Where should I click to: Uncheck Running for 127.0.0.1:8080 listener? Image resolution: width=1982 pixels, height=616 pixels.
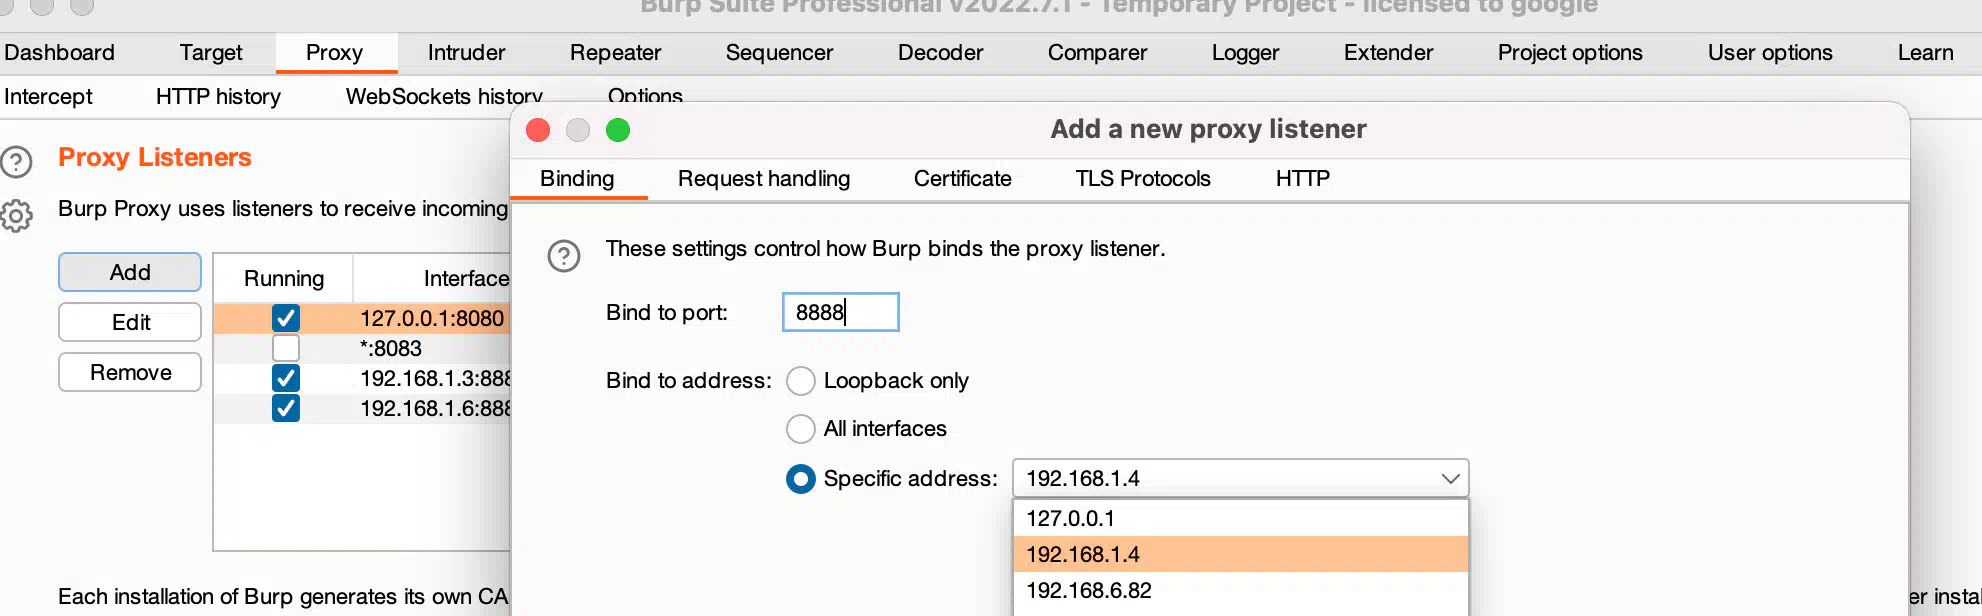(286, 318)
